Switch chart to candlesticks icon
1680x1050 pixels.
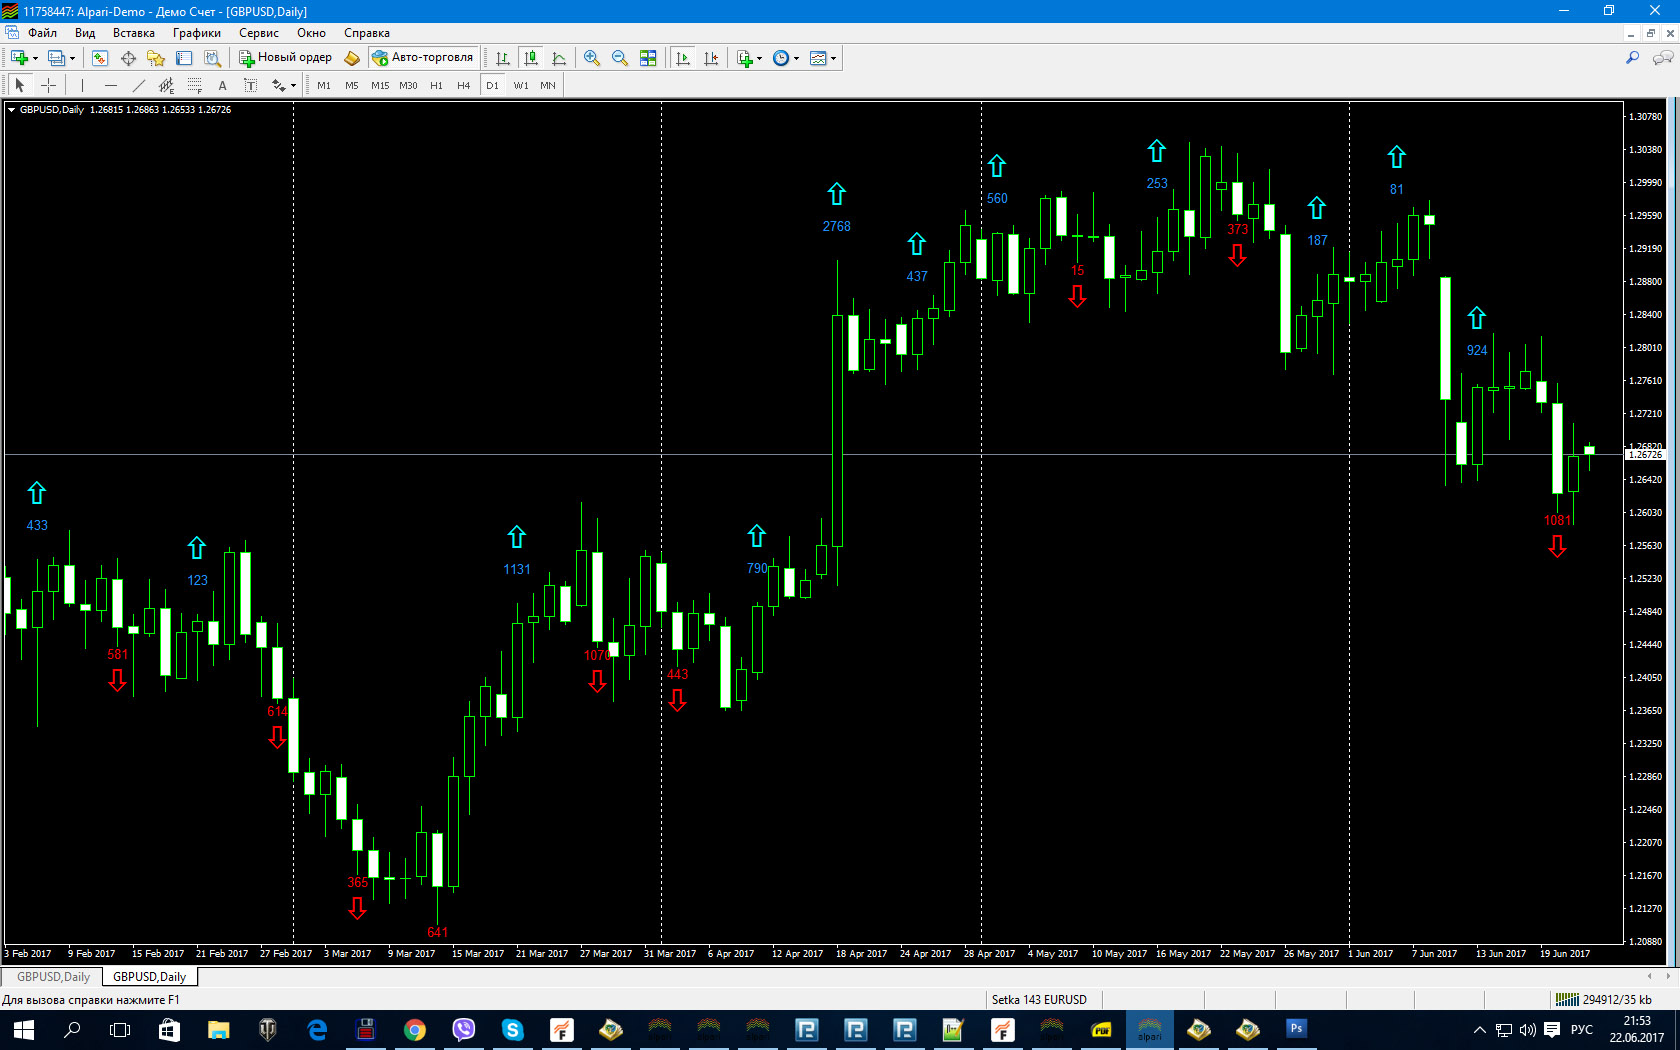(x=531, y=58)
